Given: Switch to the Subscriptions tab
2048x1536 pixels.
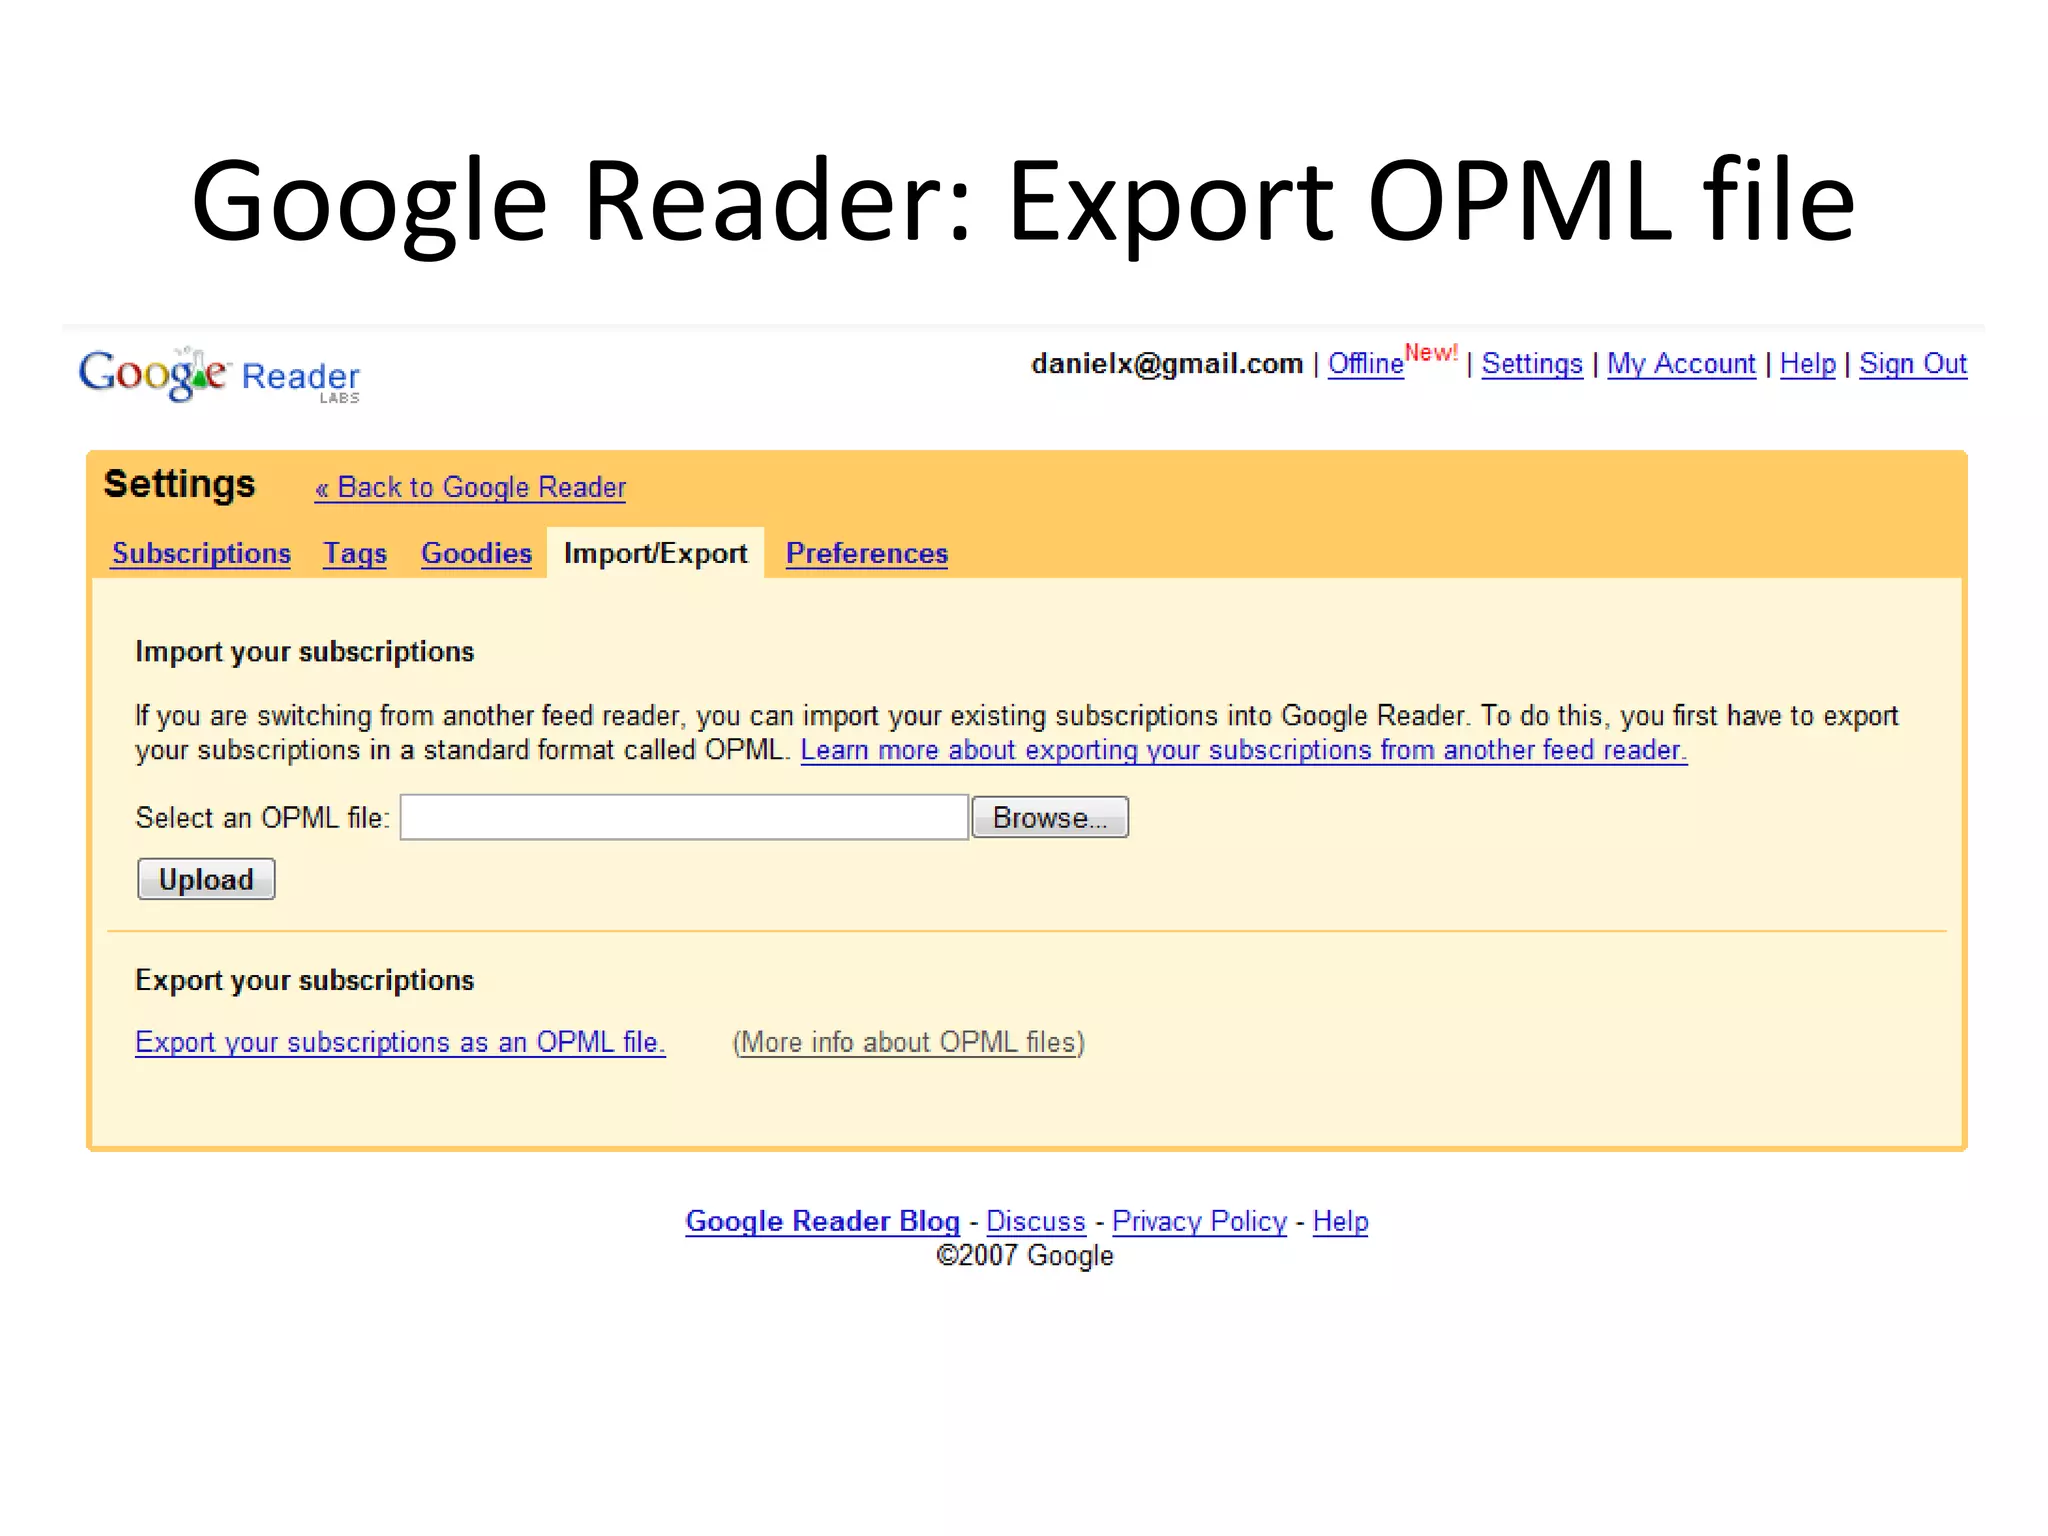Looking at the screenshot, I should 201,553.
